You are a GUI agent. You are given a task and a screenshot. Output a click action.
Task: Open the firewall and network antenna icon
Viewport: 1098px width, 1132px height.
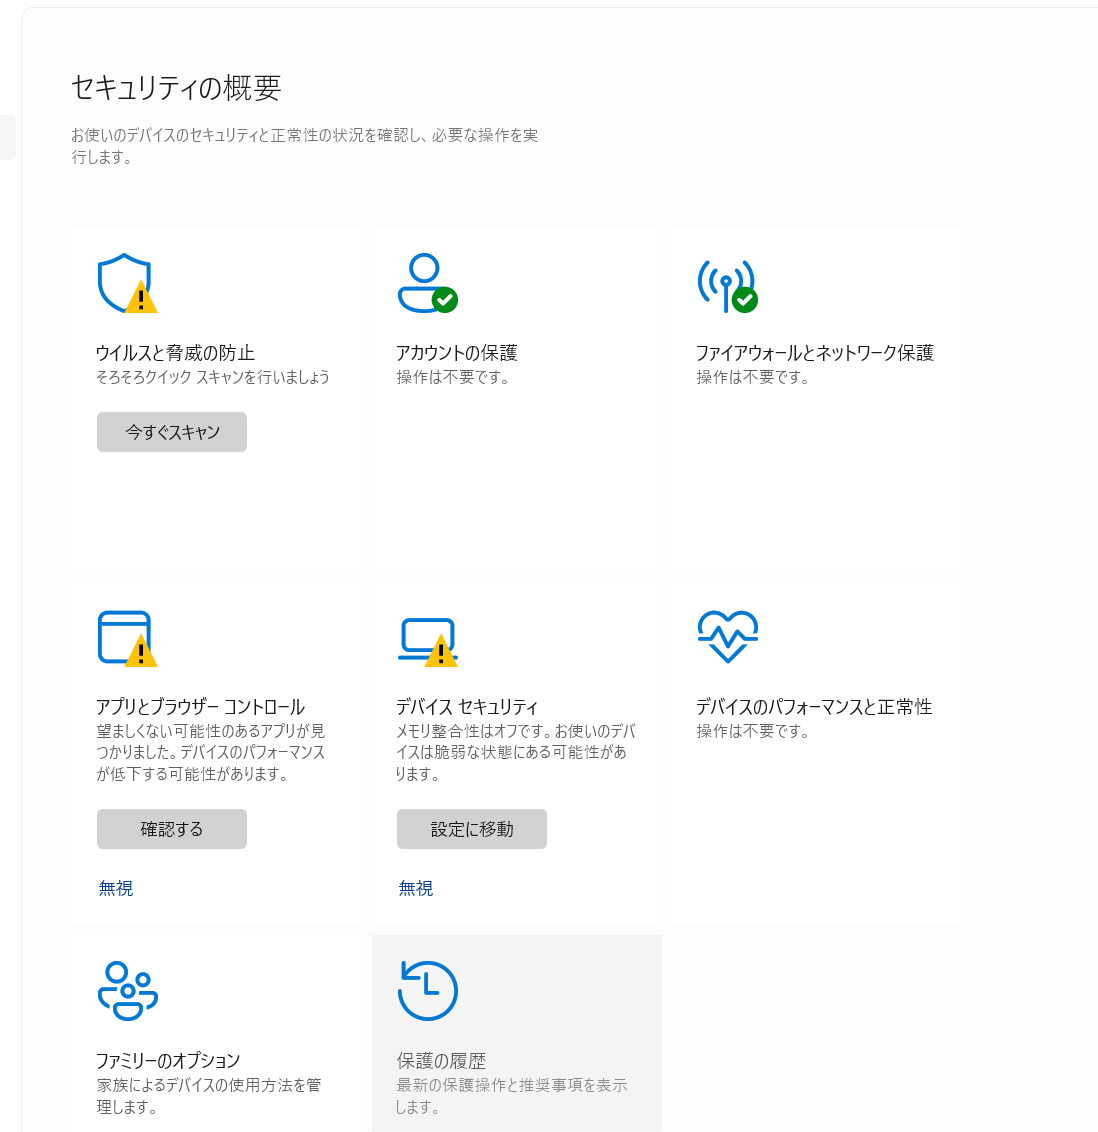pos(728,286)
